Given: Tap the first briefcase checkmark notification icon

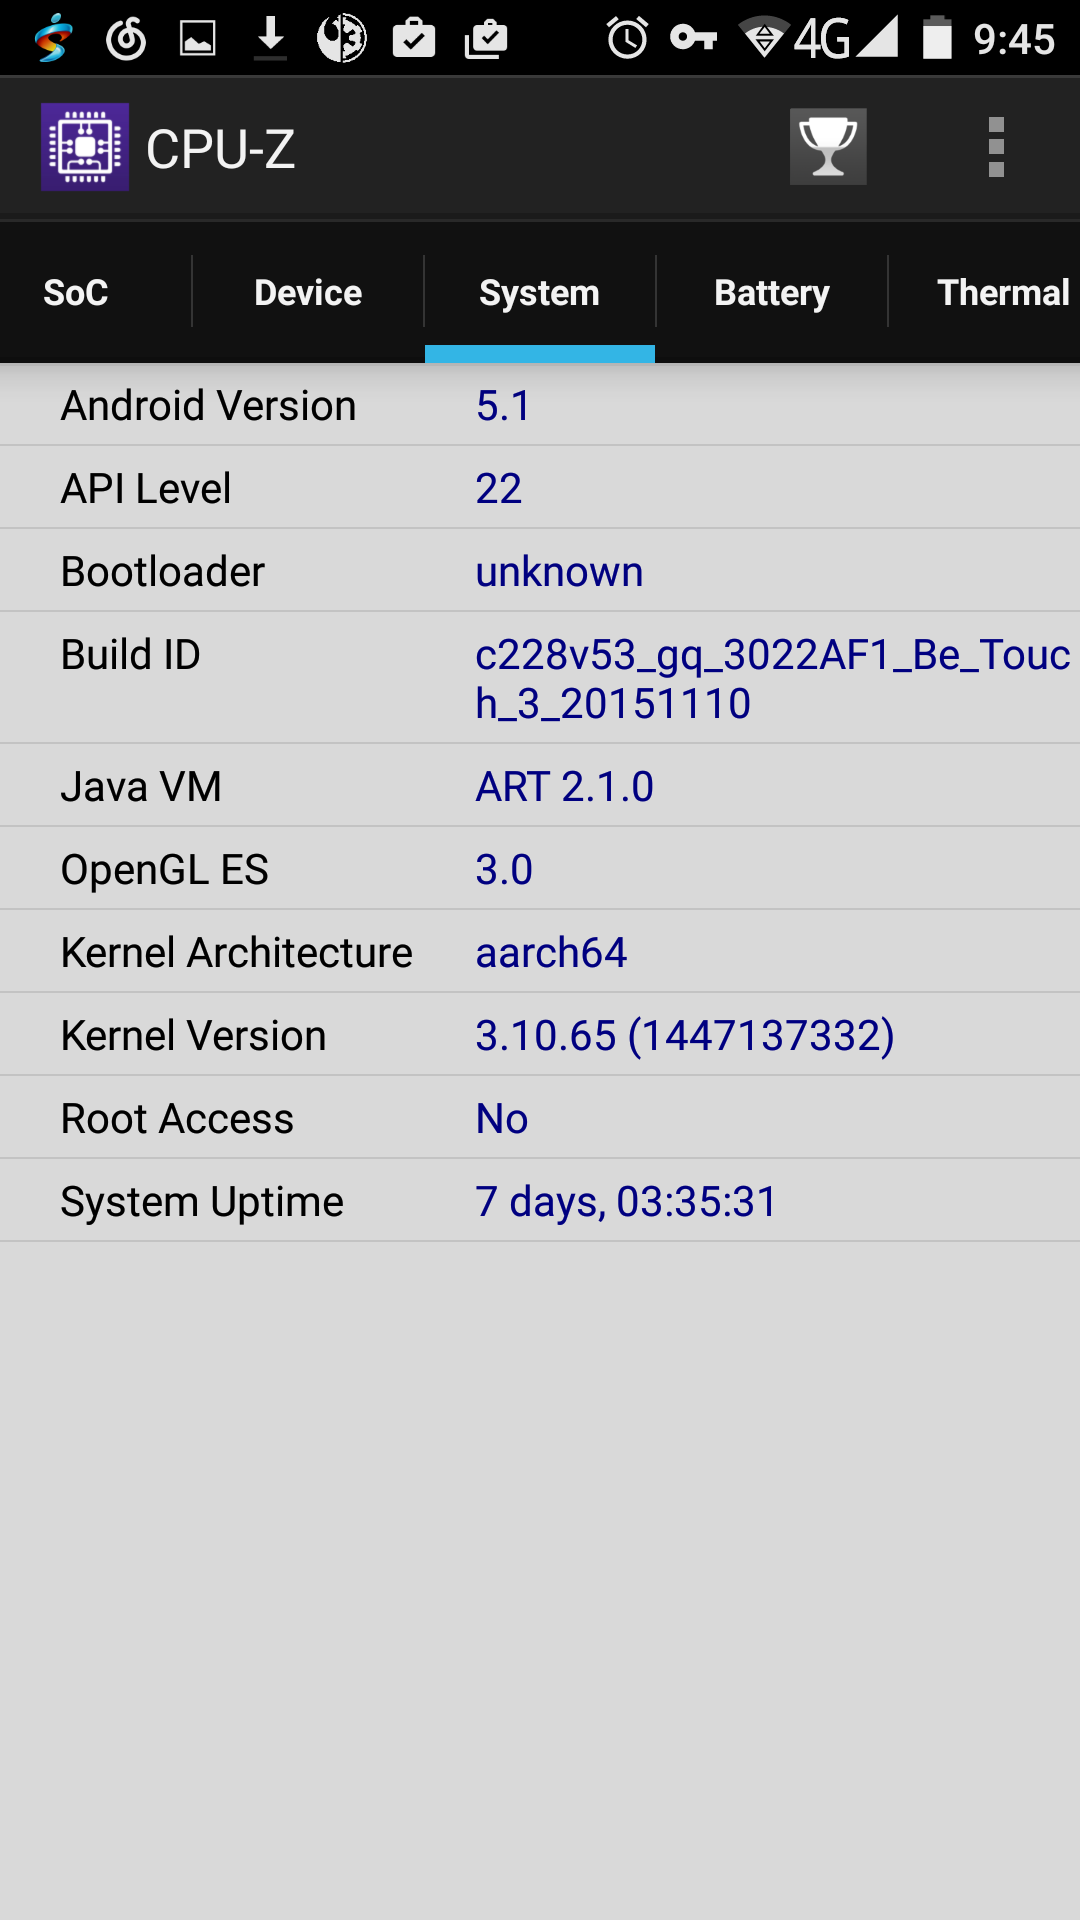Looking at the screenshot, I should pyautogui.click(x=414, y=38).
